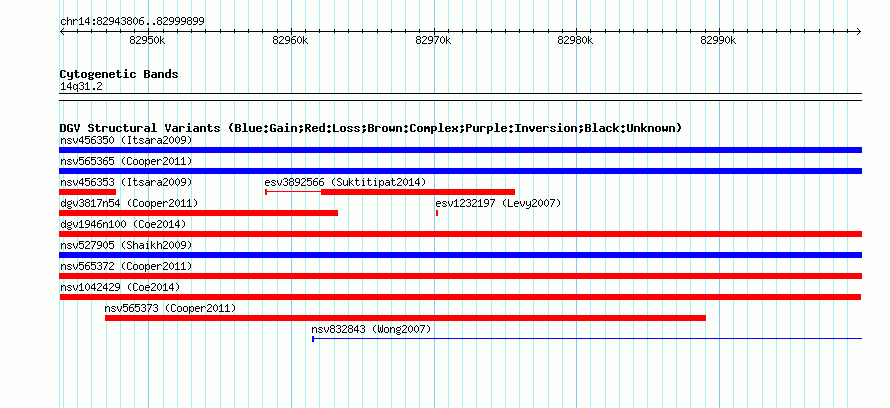Select the thin blue nsv832843 line

pos(587,339)
